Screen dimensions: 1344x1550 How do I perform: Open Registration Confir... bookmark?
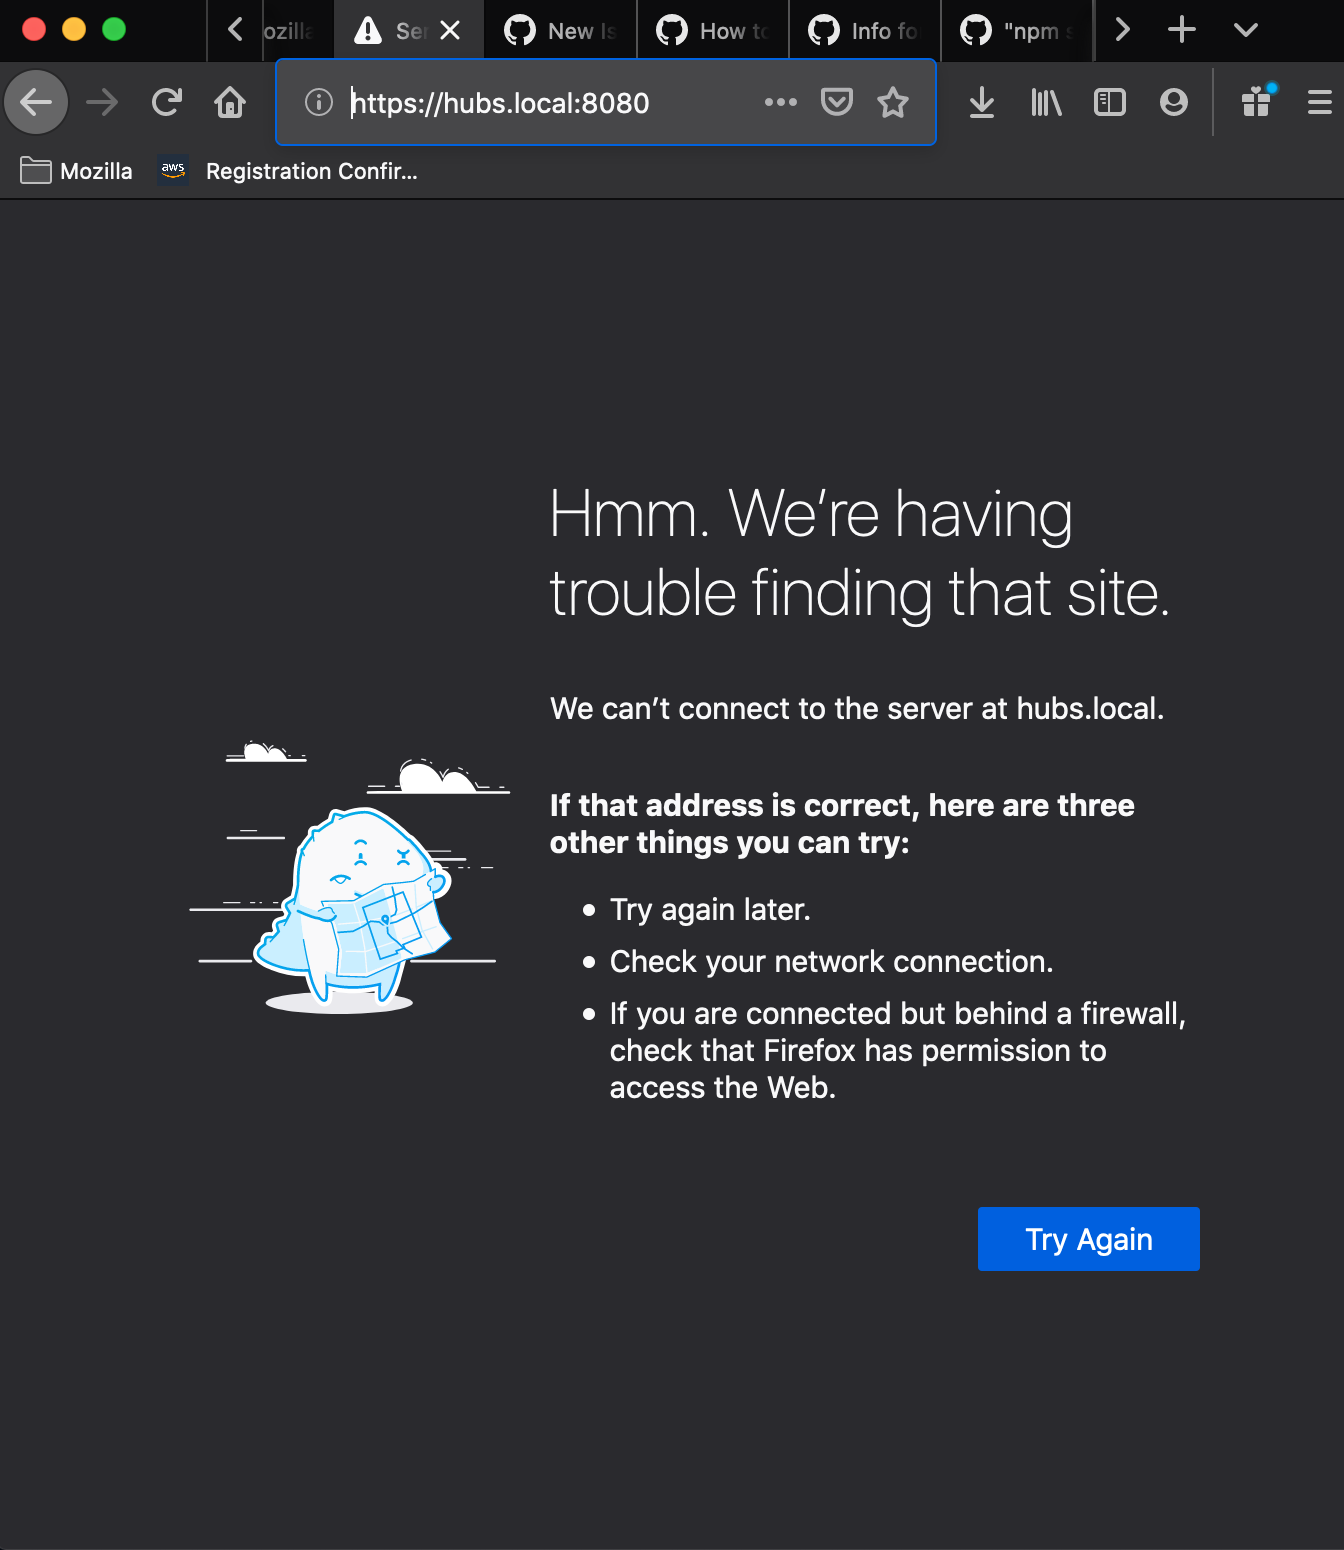point(288,171)
